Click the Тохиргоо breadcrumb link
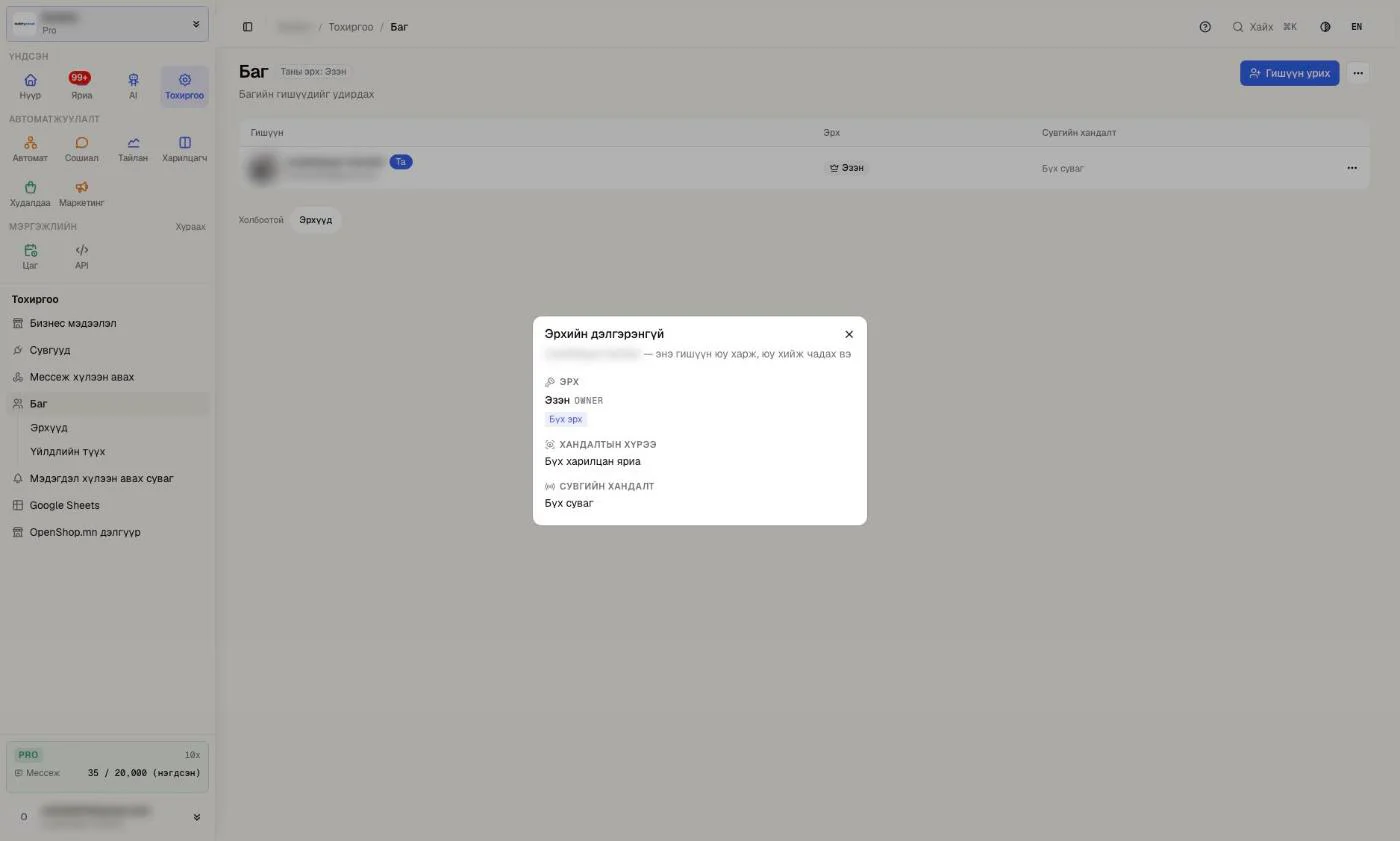The width and height of the screenshot is (1400, 841). [x=350, y=27]
